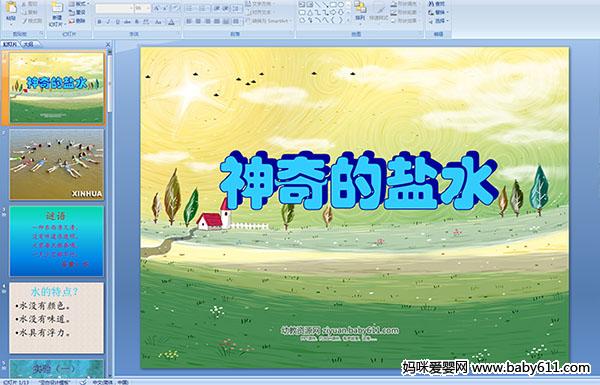600x385 pixels.
Task: Open the Replace dropdown in editing group
Action: (438, 12)
